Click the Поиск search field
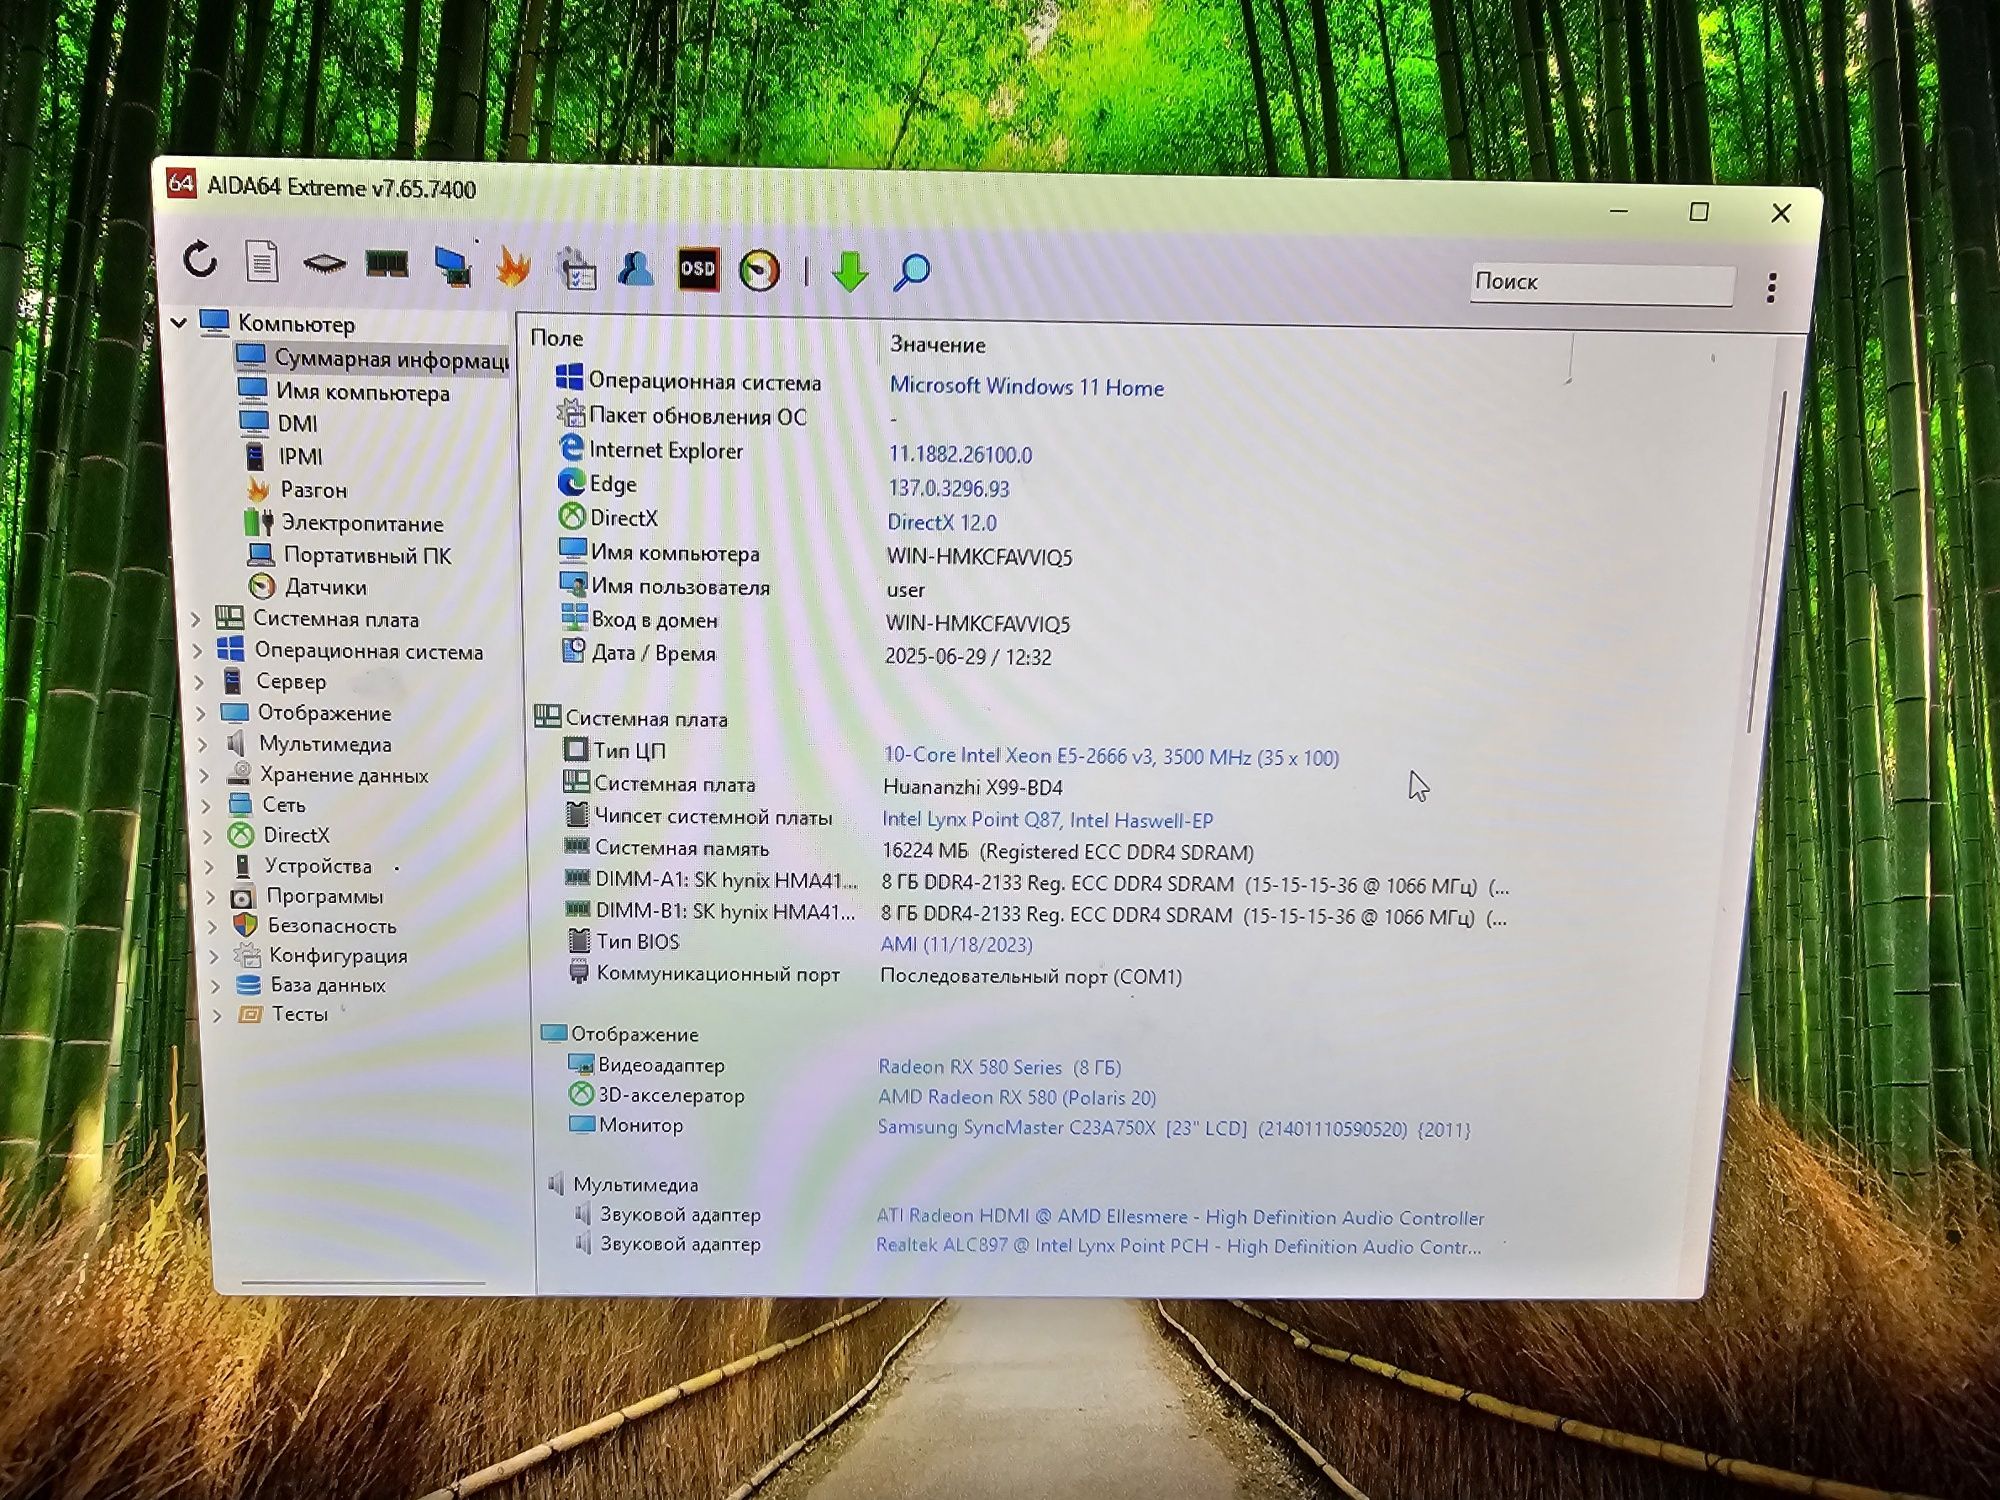Viewport: 2000px width, 1500px height. click(x=1602, y=283)
